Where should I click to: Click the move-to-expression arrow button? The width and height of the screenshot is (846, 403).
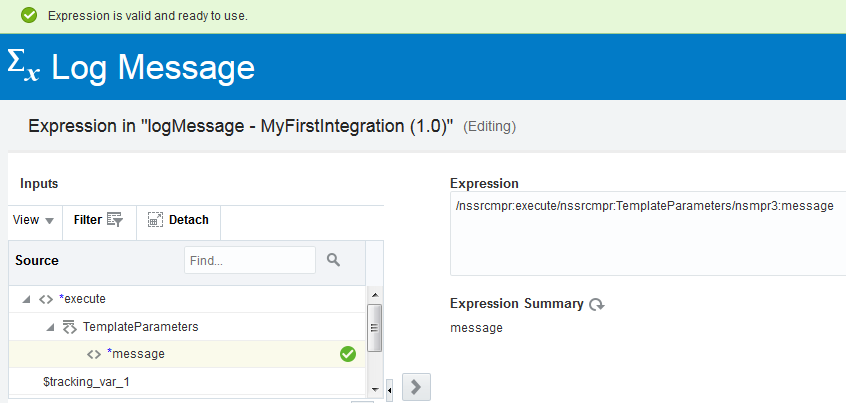[417, 387]
